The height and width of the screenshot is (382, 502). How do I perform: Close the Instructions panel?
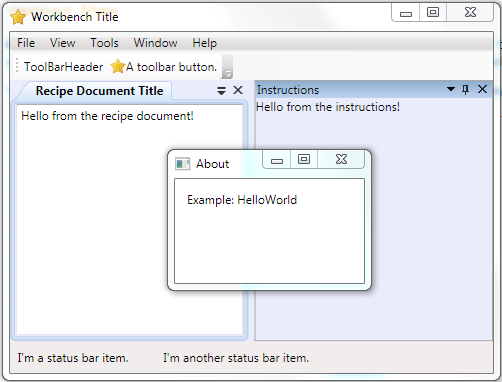pos(482,89)
